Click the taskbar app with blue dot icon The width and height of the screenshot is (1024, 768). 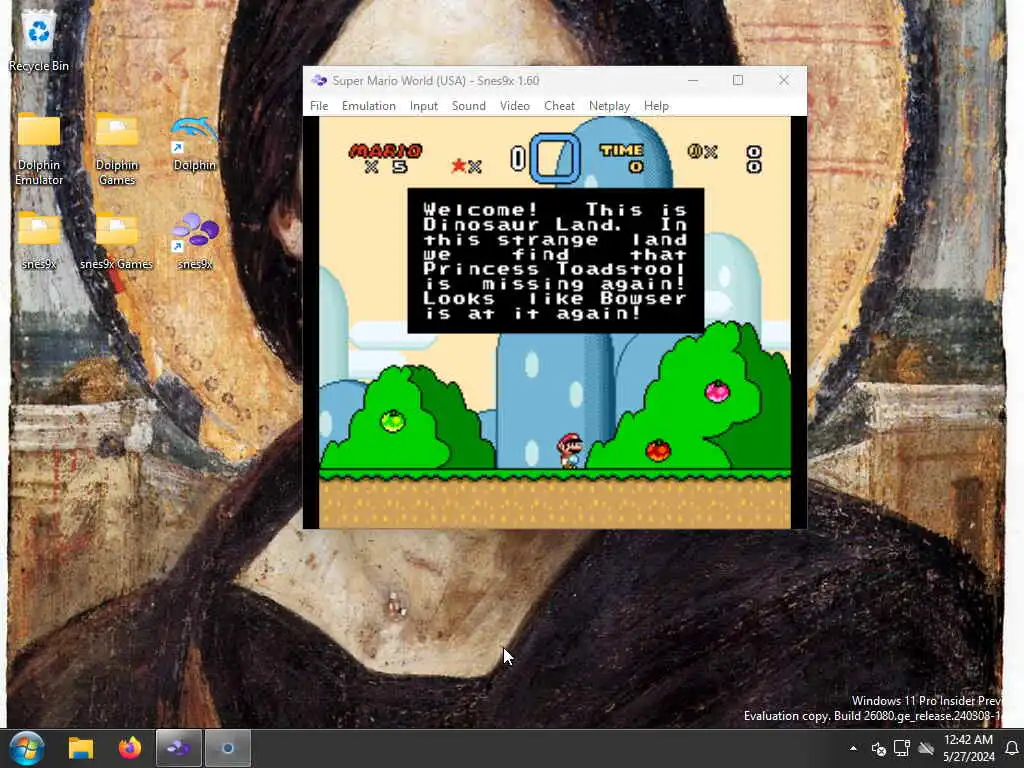(x=228, y=748)
